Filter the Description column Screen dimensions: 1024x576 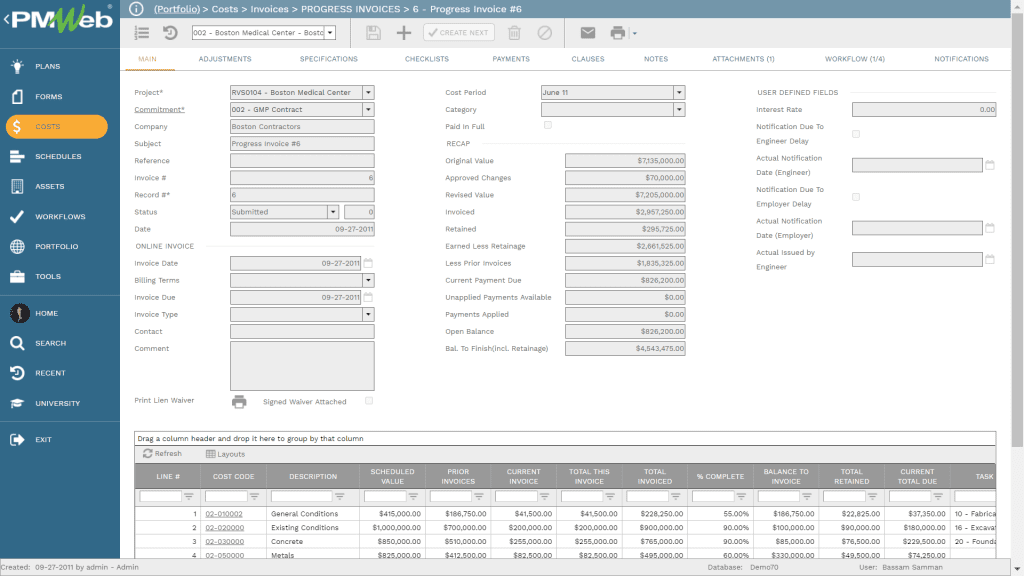(x=340, y=497)
